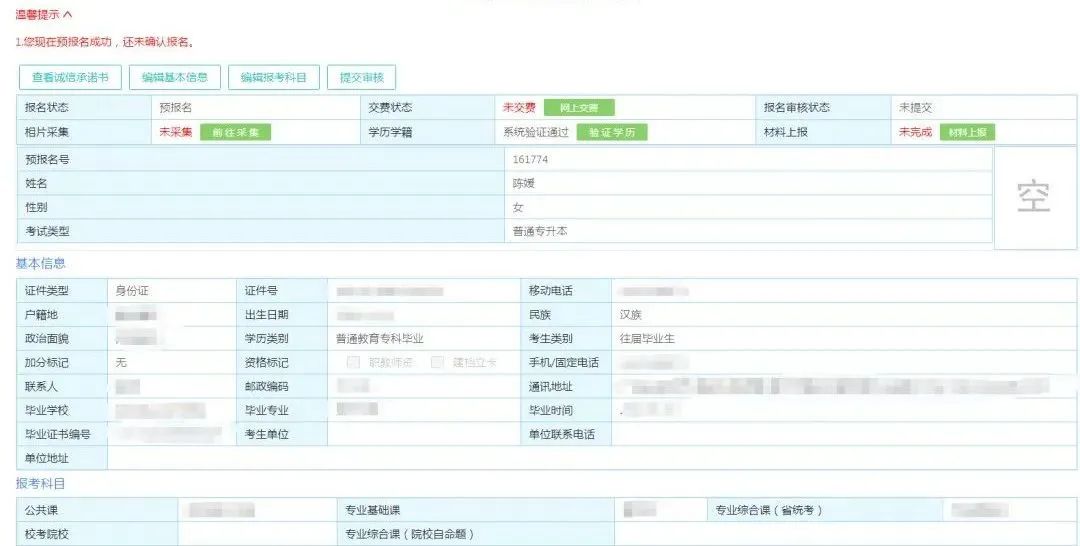
Task: Click the green 材料上报 button
Action: (x=967, y=132)
